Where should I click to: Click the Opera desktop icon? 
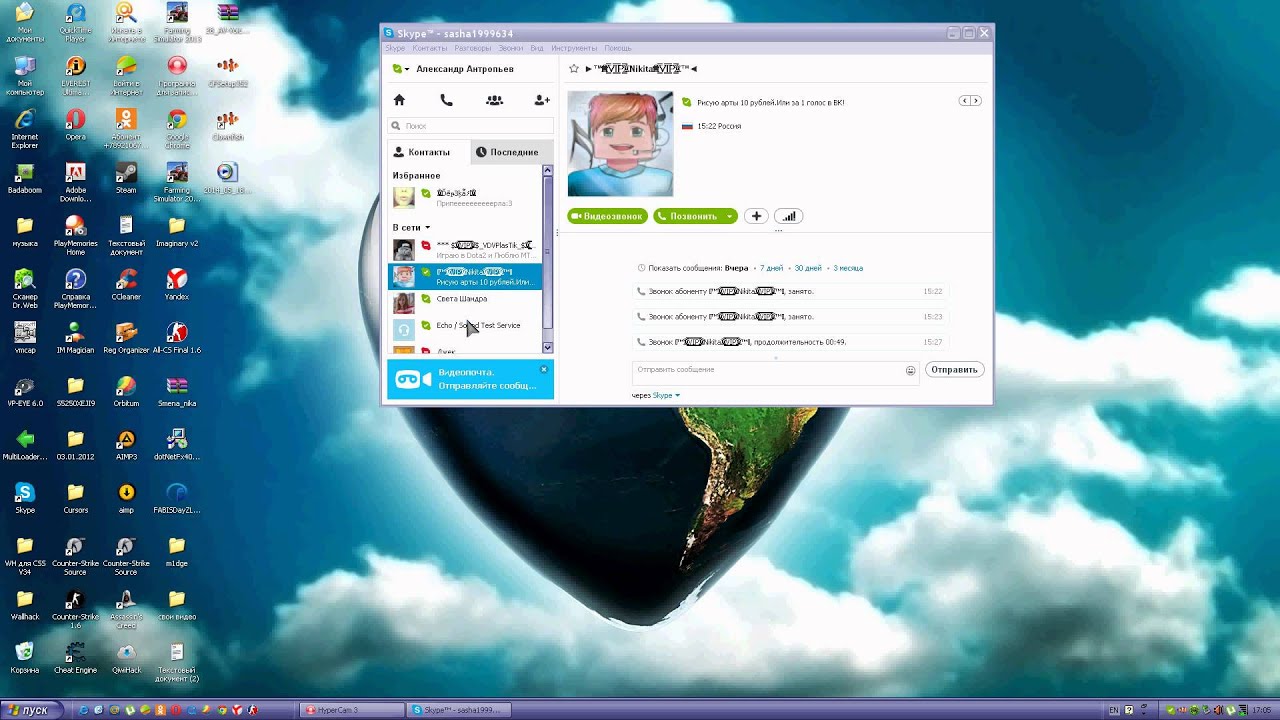coord(75,124)
